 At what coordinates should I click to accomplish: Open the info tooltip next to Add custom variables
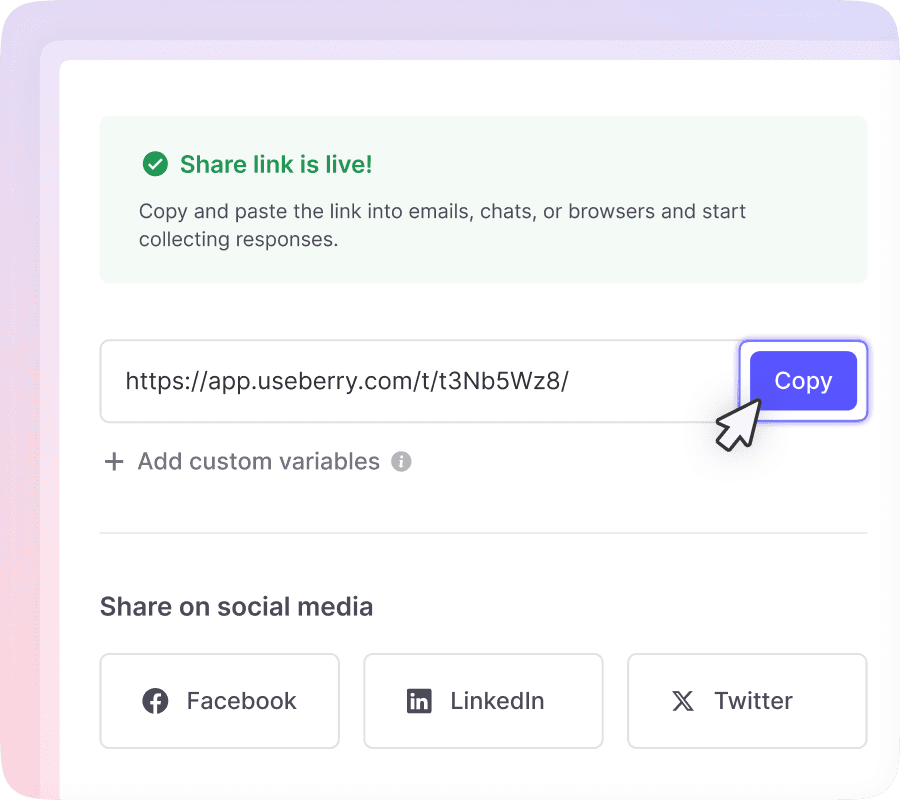[400, 461]
